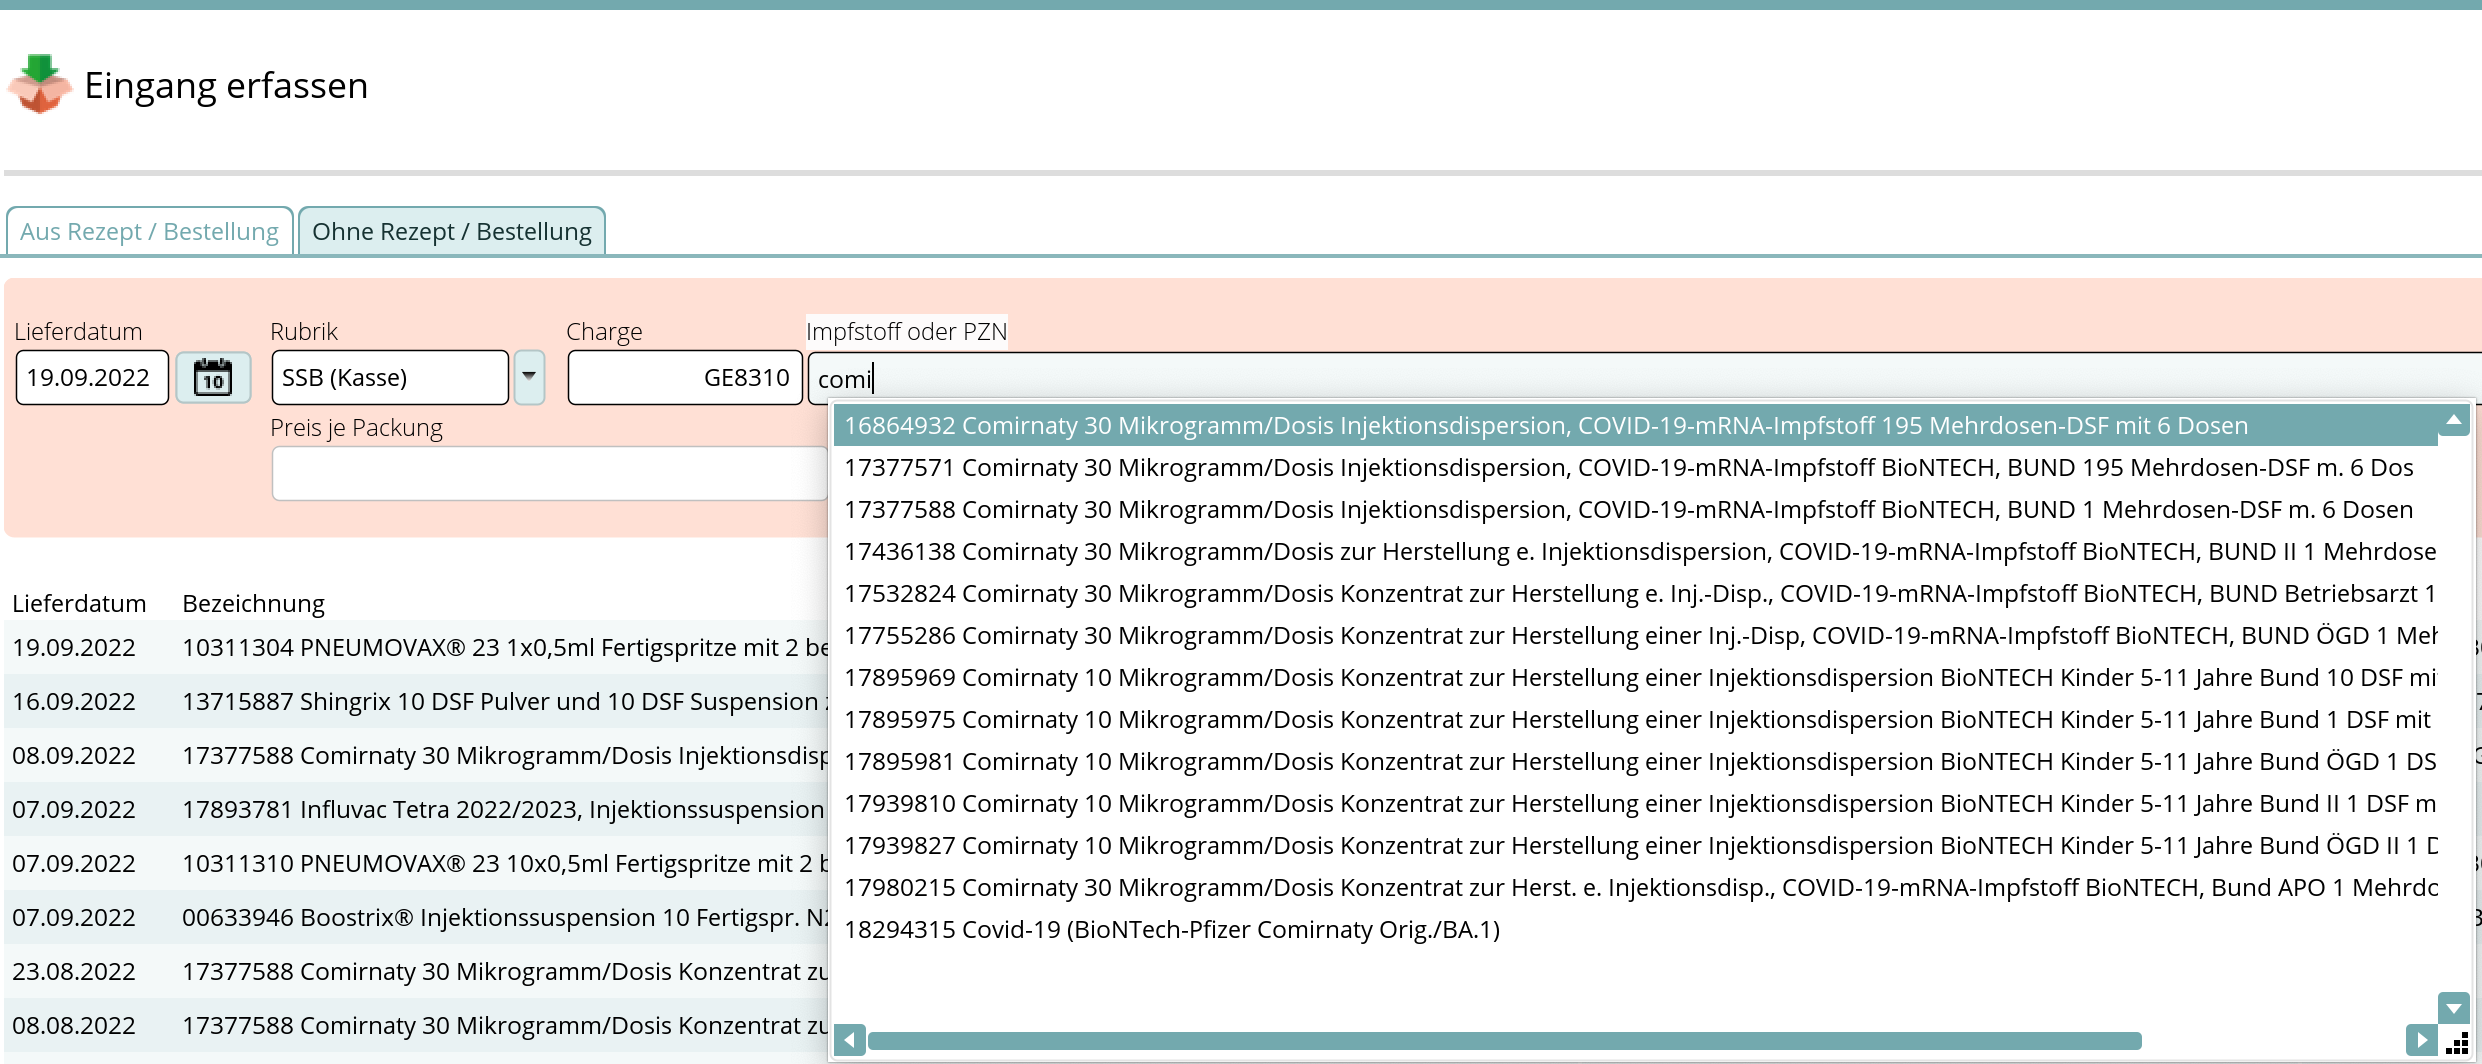Open the 00633946 Boostrix Injektionssuspension row
The height and width of the screenshot is (1064, 2482).
(x=418, y=917)
